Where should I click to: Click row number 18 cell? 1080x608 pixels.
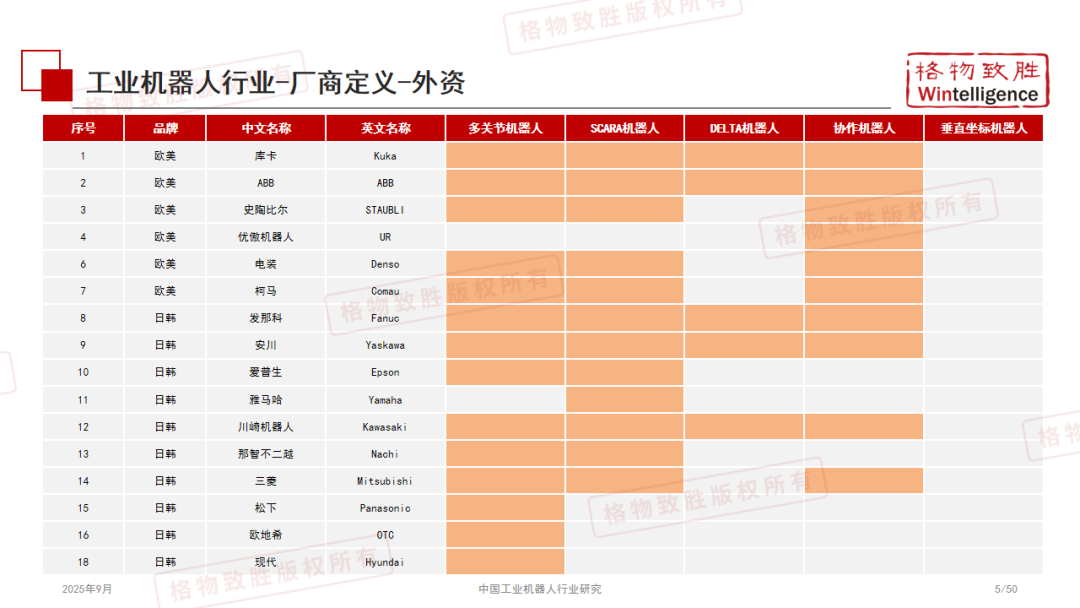[x=83, y=562]
